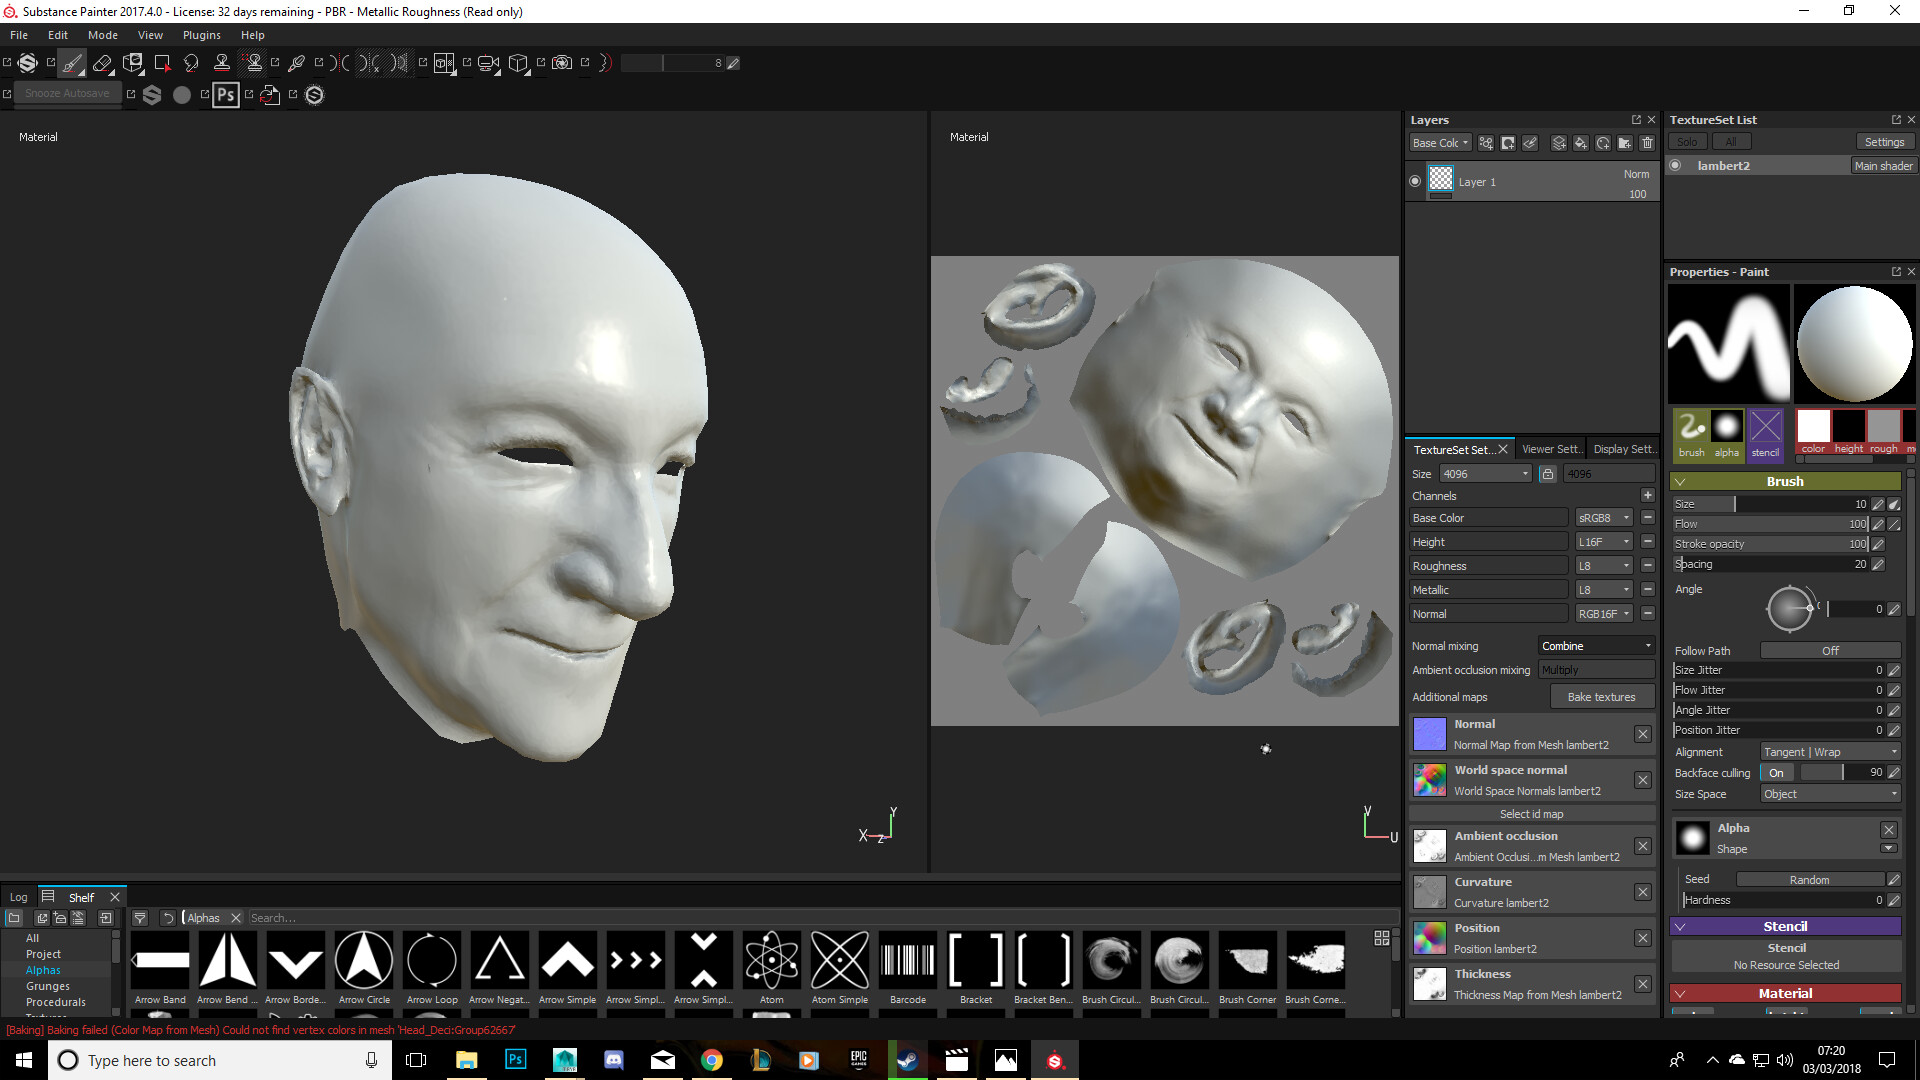Open the Export to Photoshop tool
Screen dimensions: 1920x1080
[x=225, y=94]
